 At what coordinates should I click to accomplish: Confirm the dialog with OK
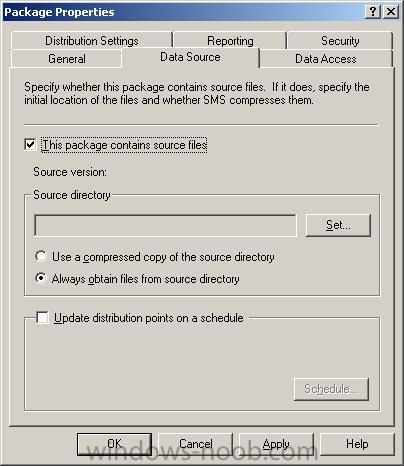pos(115,444)
